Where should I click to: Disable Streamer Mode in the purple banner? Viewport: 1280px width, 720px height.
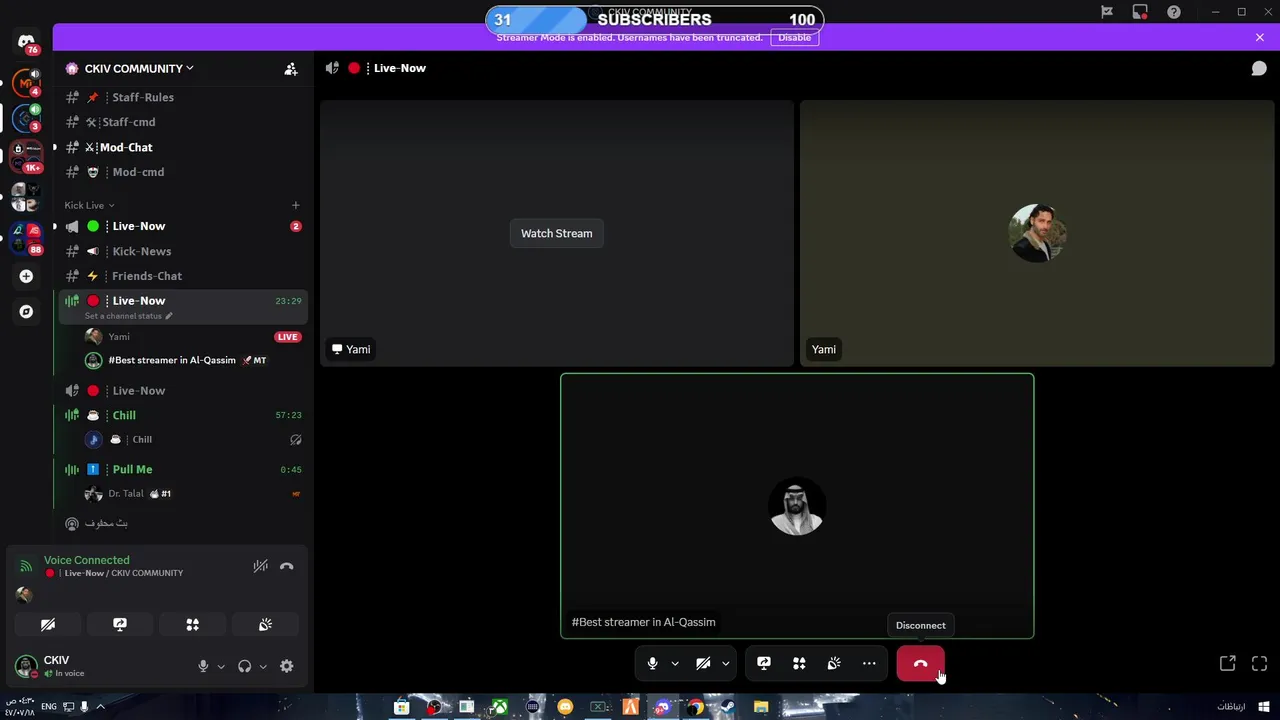click(795, 37)
